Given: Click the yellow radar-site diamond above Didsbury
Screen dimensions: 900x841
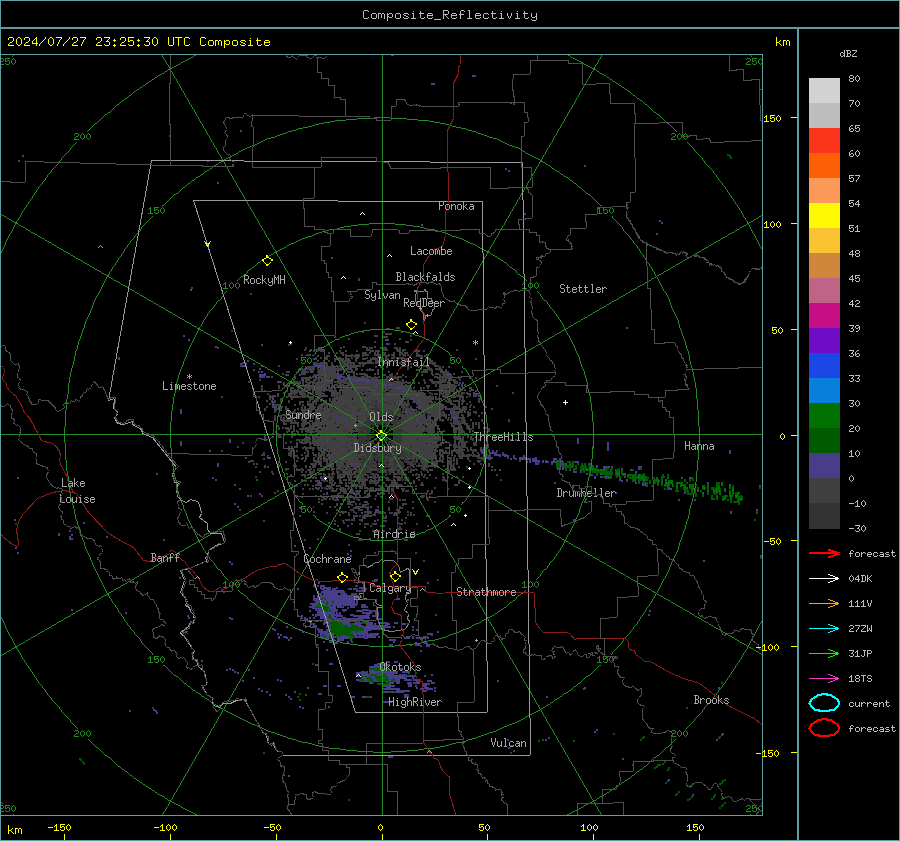Looking at the screenshot, I should pos(381,436).
